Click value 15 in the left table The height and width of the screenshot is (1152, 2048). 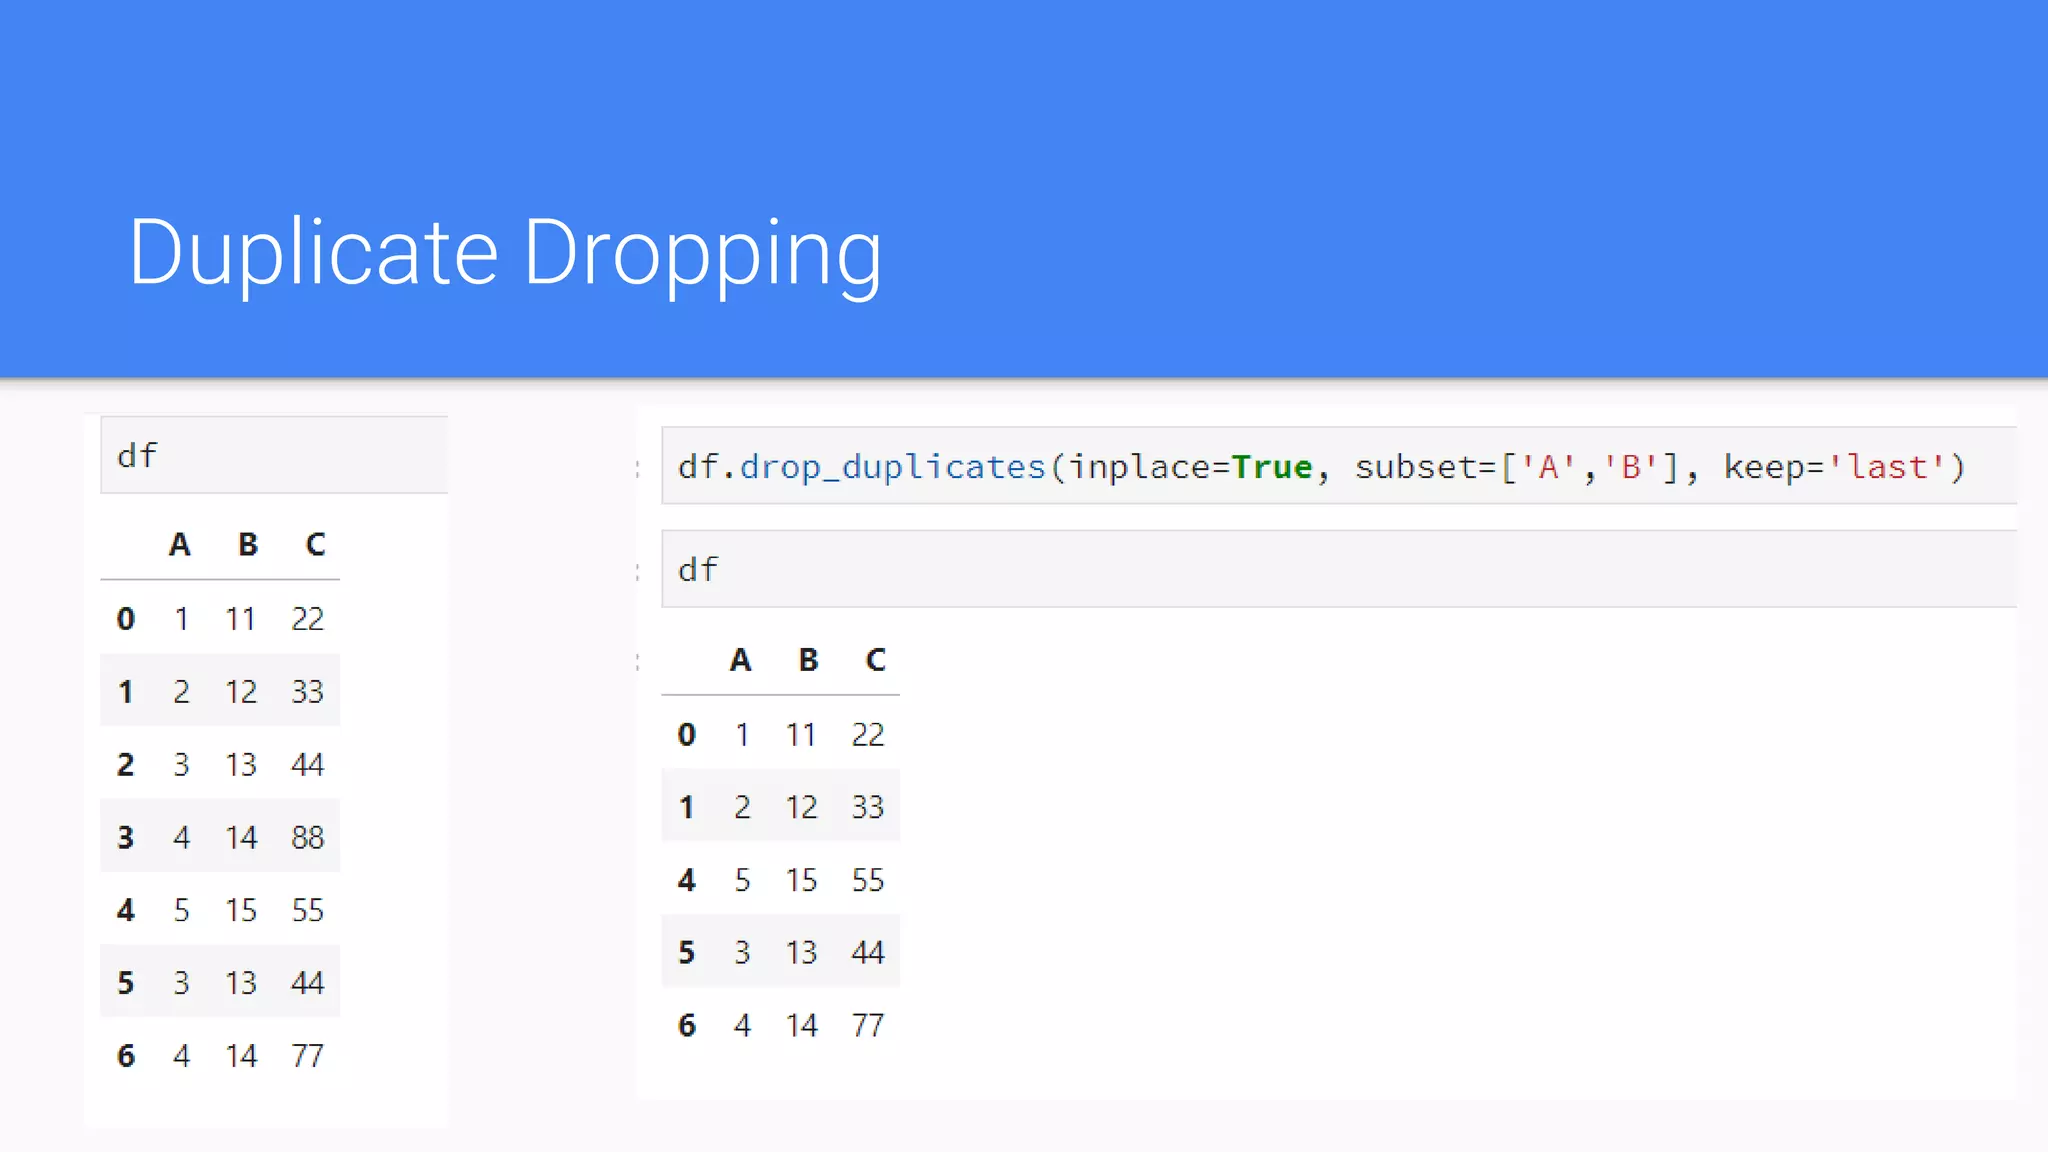pos(241,910)
